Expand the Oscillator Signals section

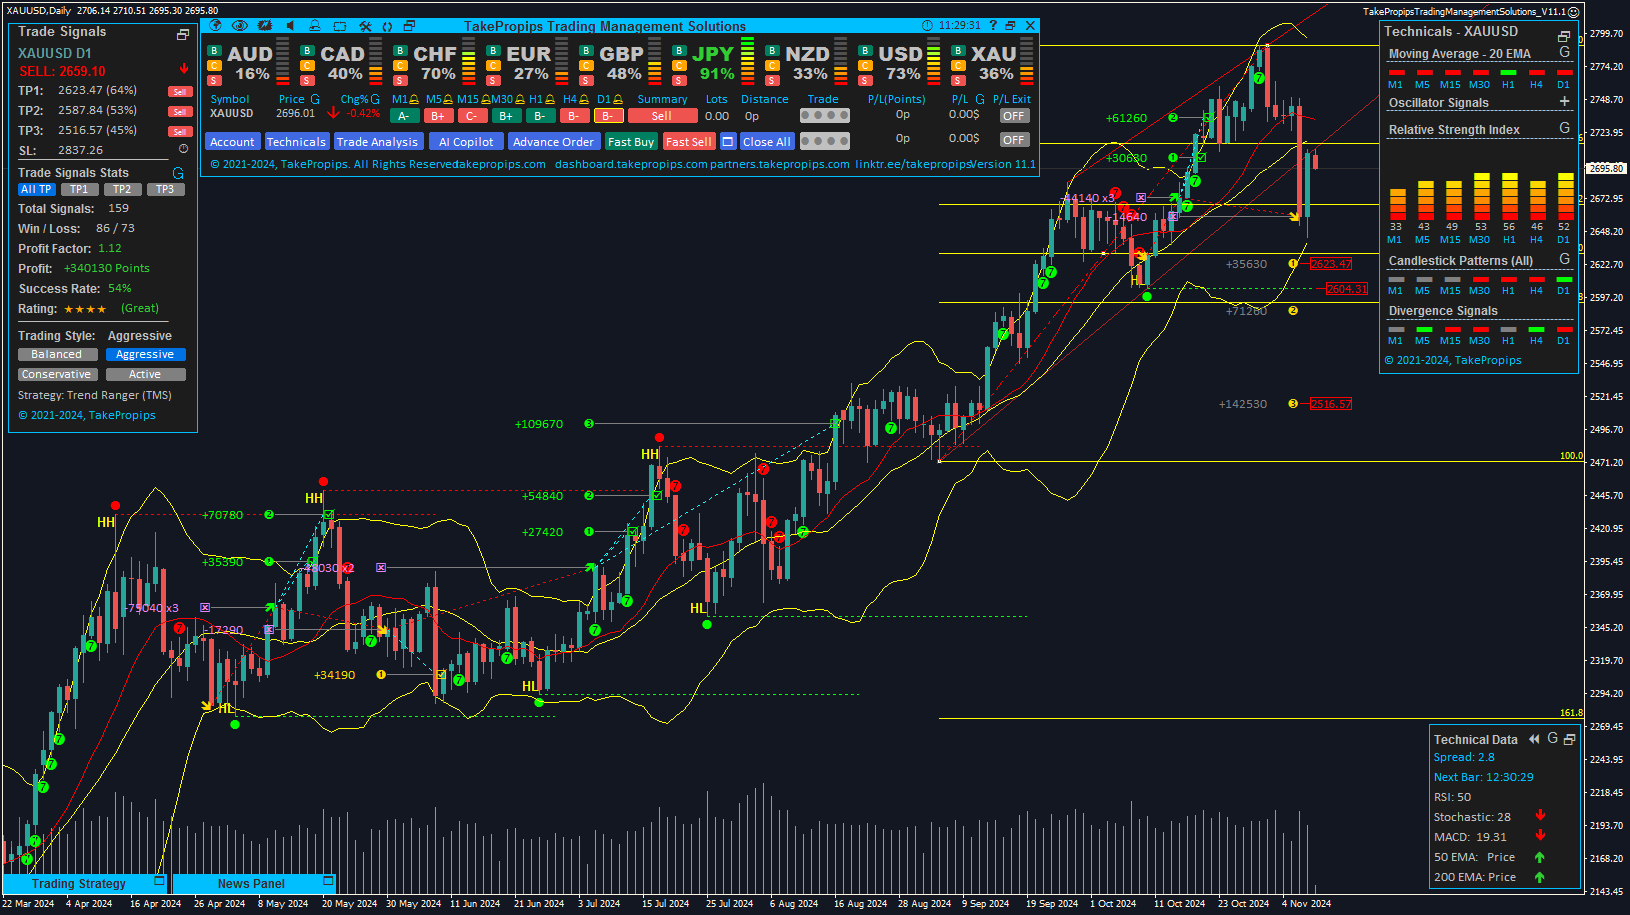pos(1565,101)
